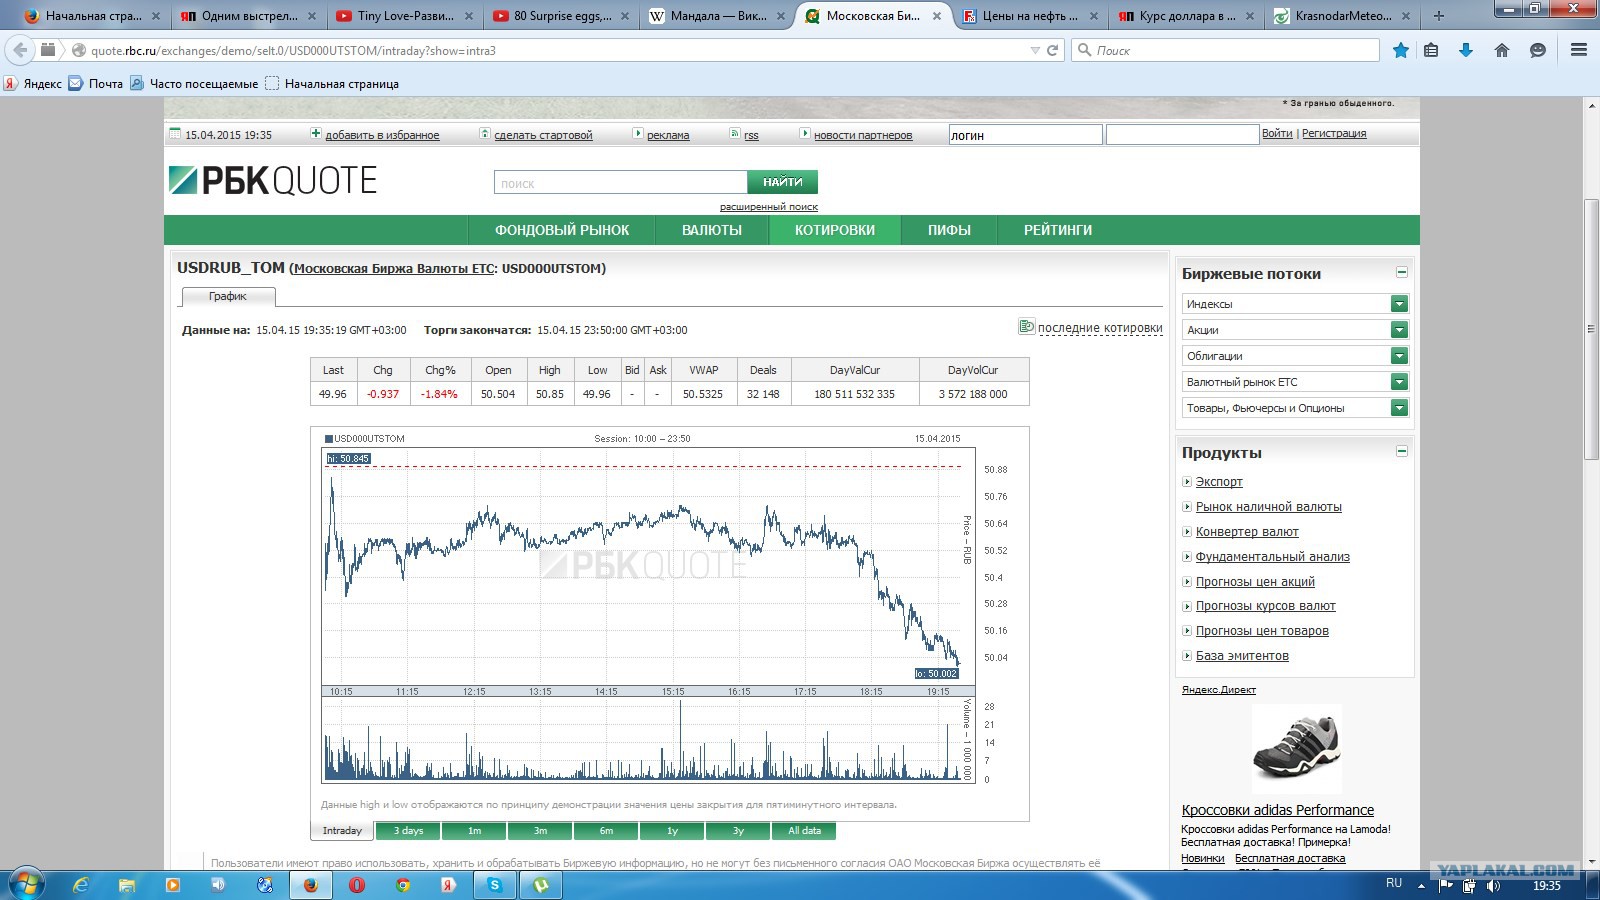Open the Windows Start menu
Screen dimensions: 1600x900
[x=26, y=884]
